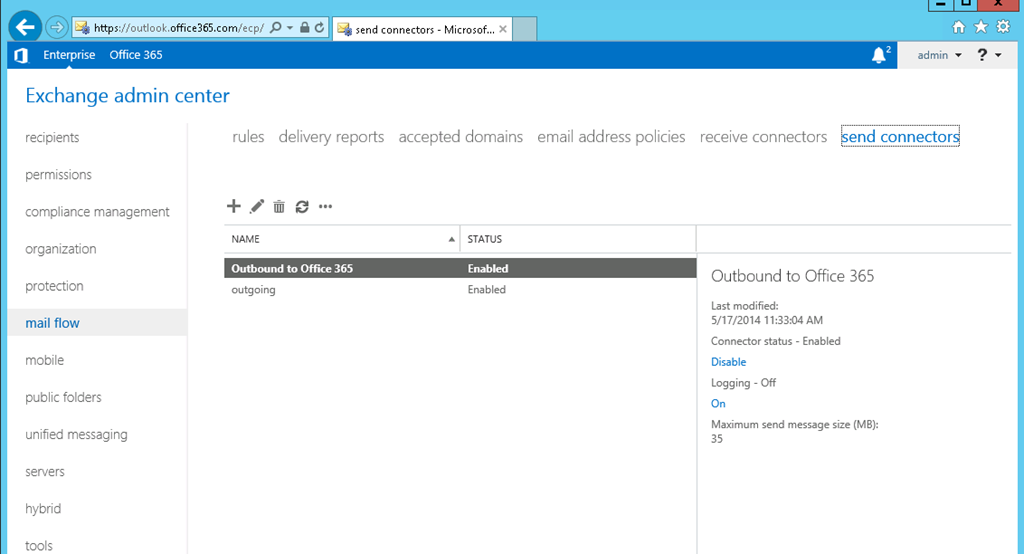Close the send connectors browser tab

[x=503, y=29]
